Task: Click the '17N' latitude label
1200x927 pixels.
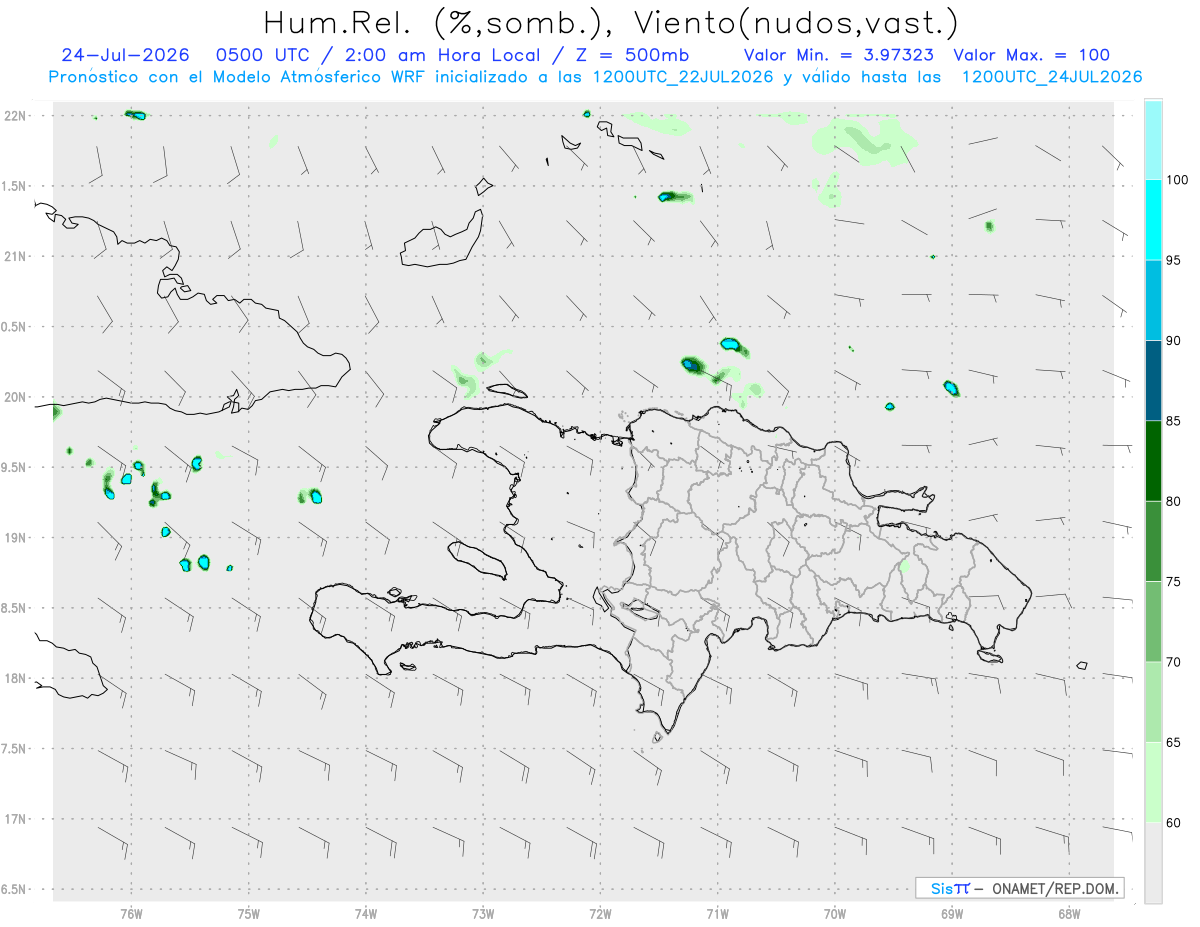Action: tap(15, 819)
